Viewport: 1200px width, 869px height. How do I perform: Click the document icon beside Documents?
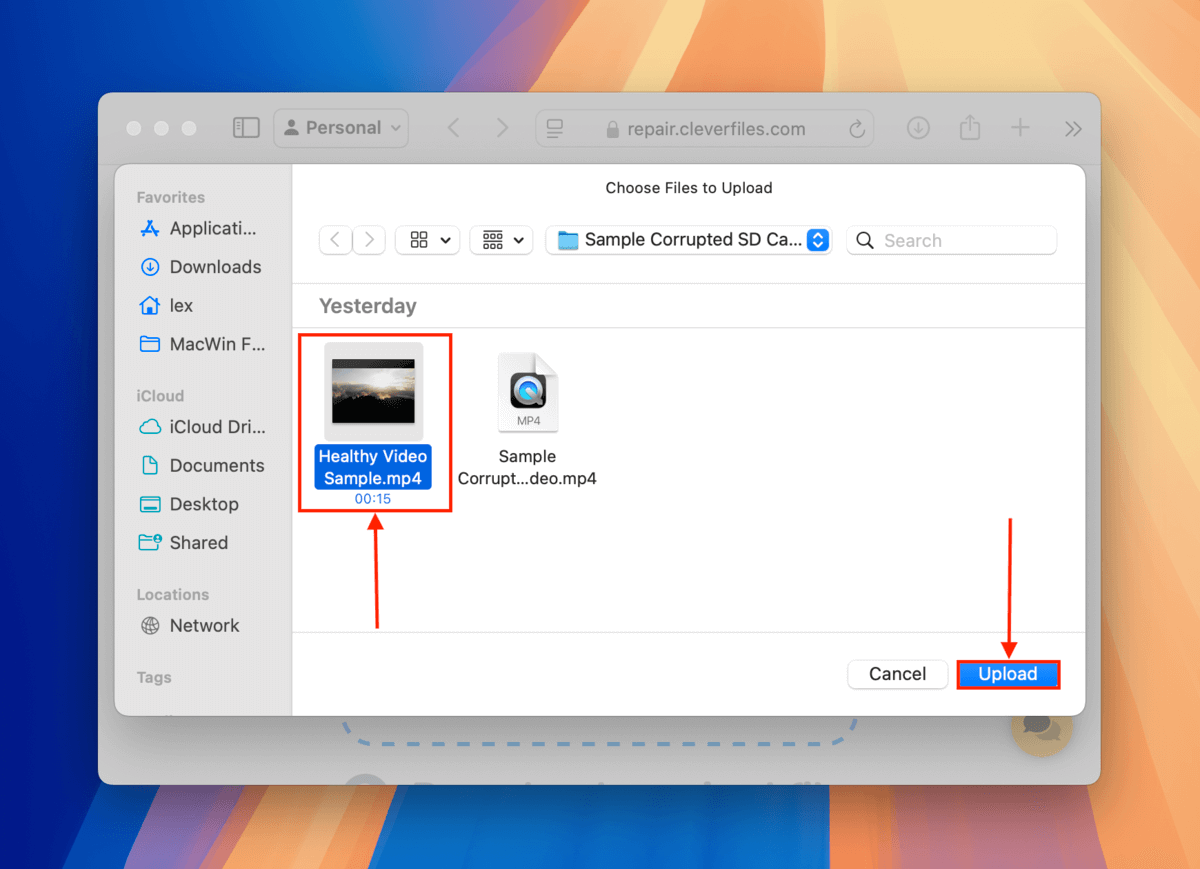[150, 466]
